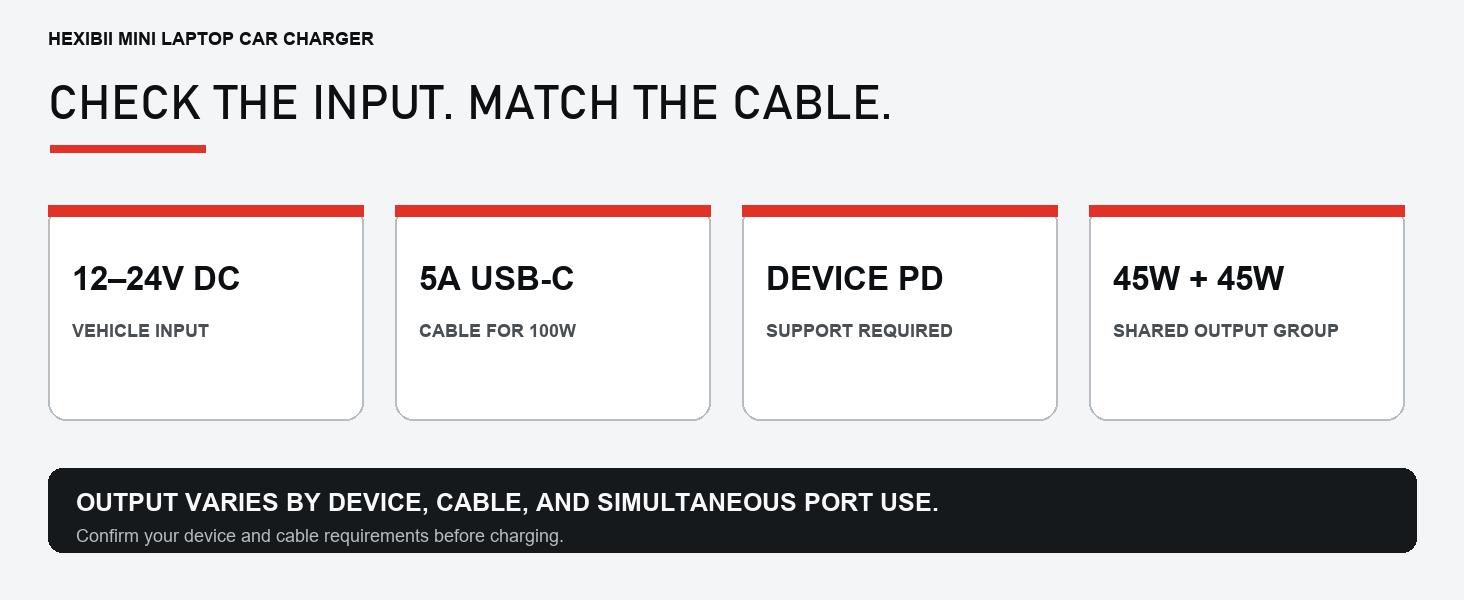Click the 5A USB-C heading
Image resolution: width=1464 pixels, height=600 pixels.
click(496, 278)
